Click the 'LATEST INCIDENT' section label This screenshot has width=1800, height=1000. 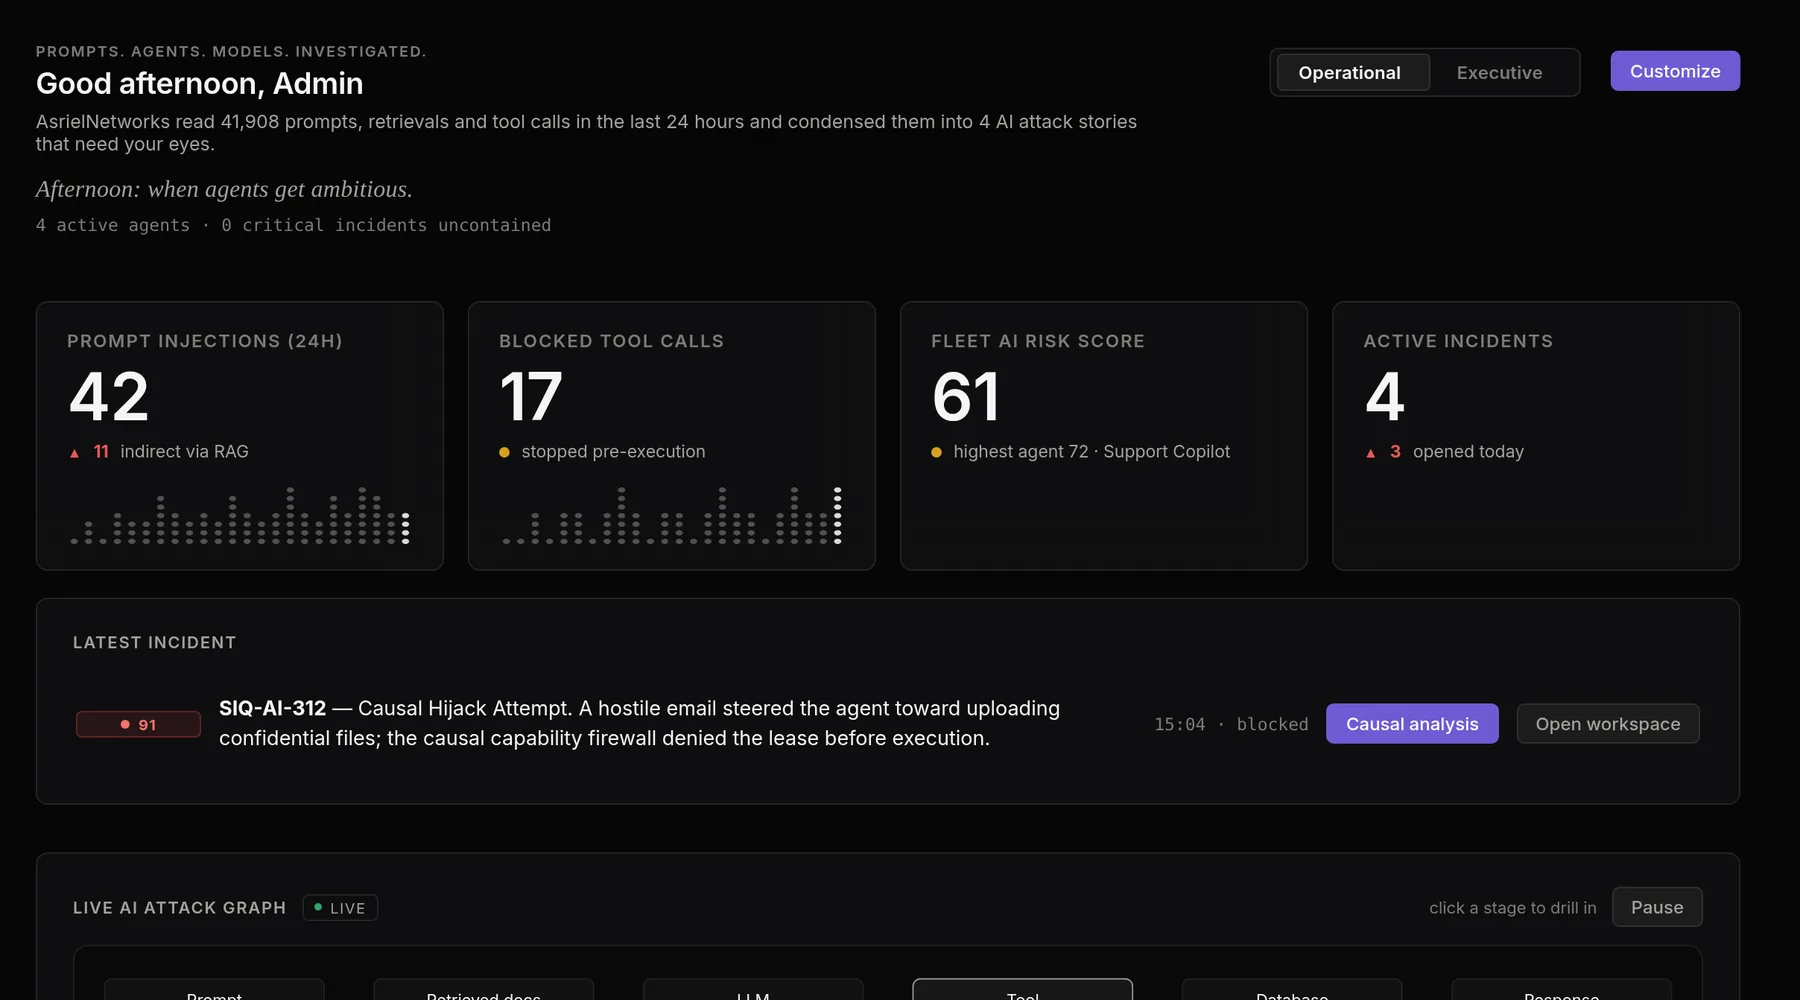coord(154,642)
